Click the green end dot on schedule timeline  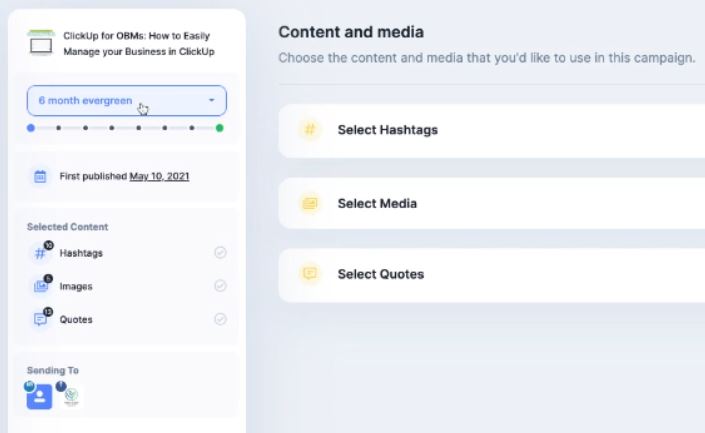point(220,128)
